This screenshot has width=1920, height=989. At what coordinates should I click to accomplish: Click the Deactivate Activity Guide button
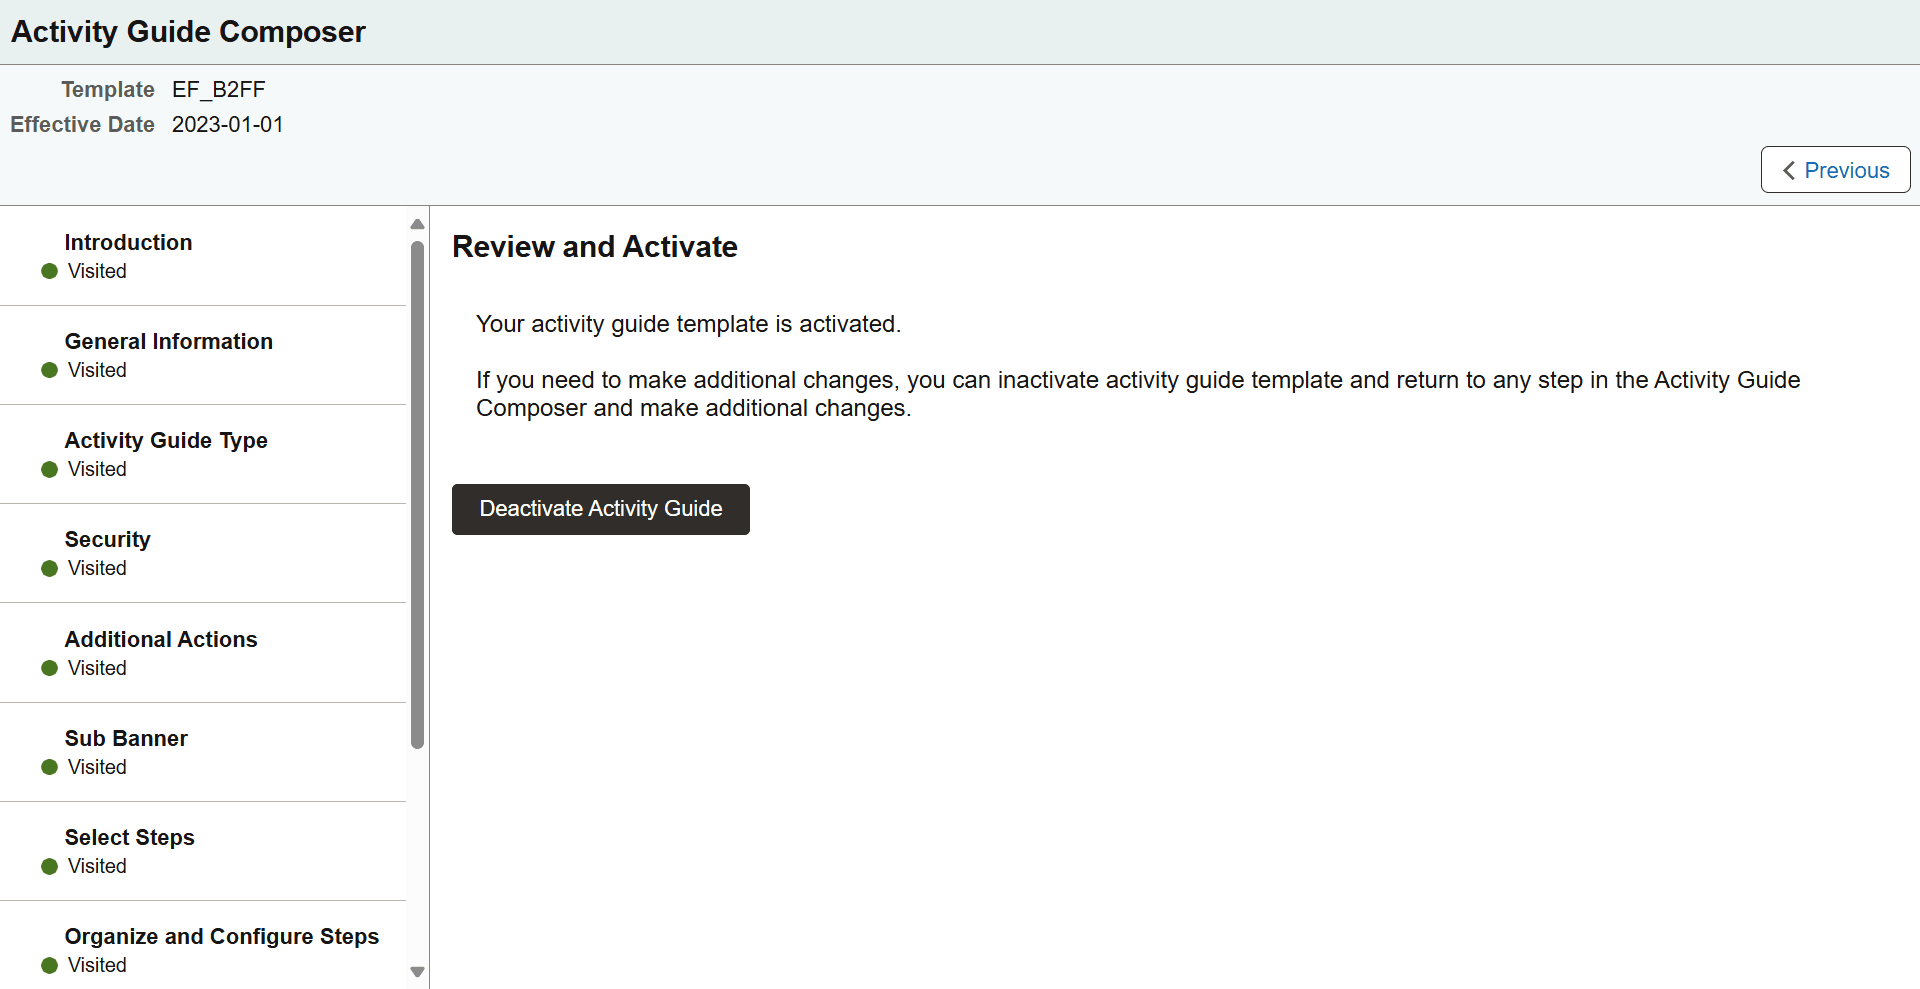pyautogui.click(x=600, y=509)
